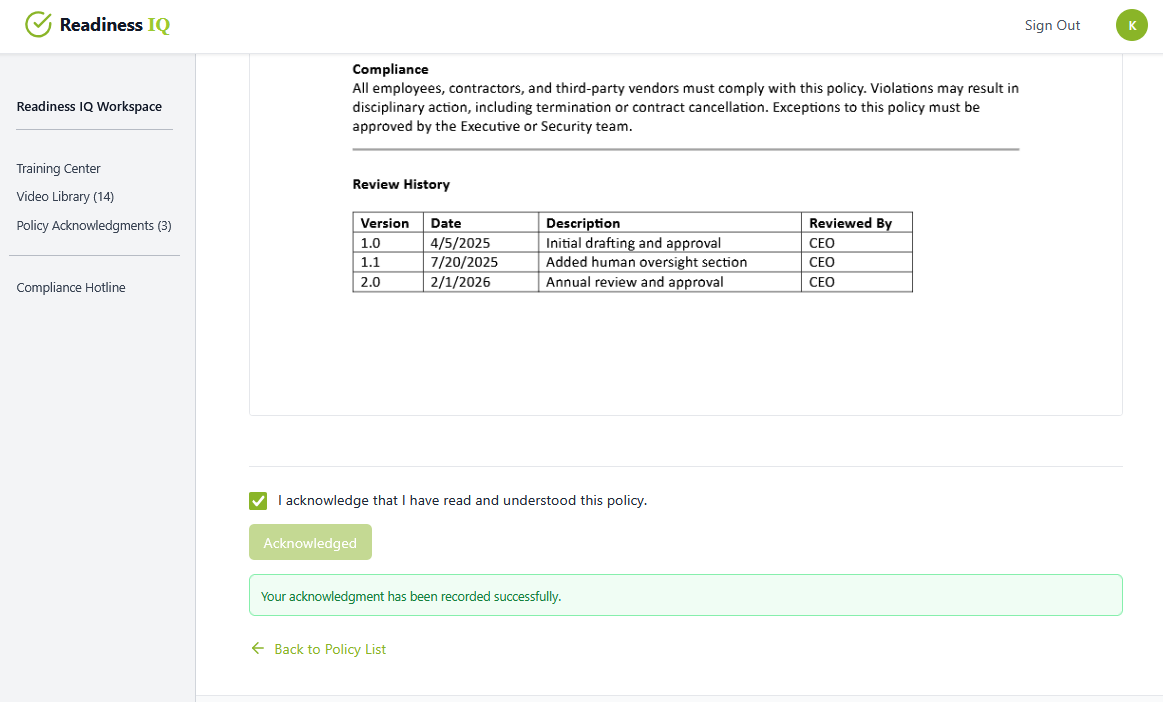Open Video Library from the sidebar
Viewport: 1163px width, 702px height.
point(65,196)
